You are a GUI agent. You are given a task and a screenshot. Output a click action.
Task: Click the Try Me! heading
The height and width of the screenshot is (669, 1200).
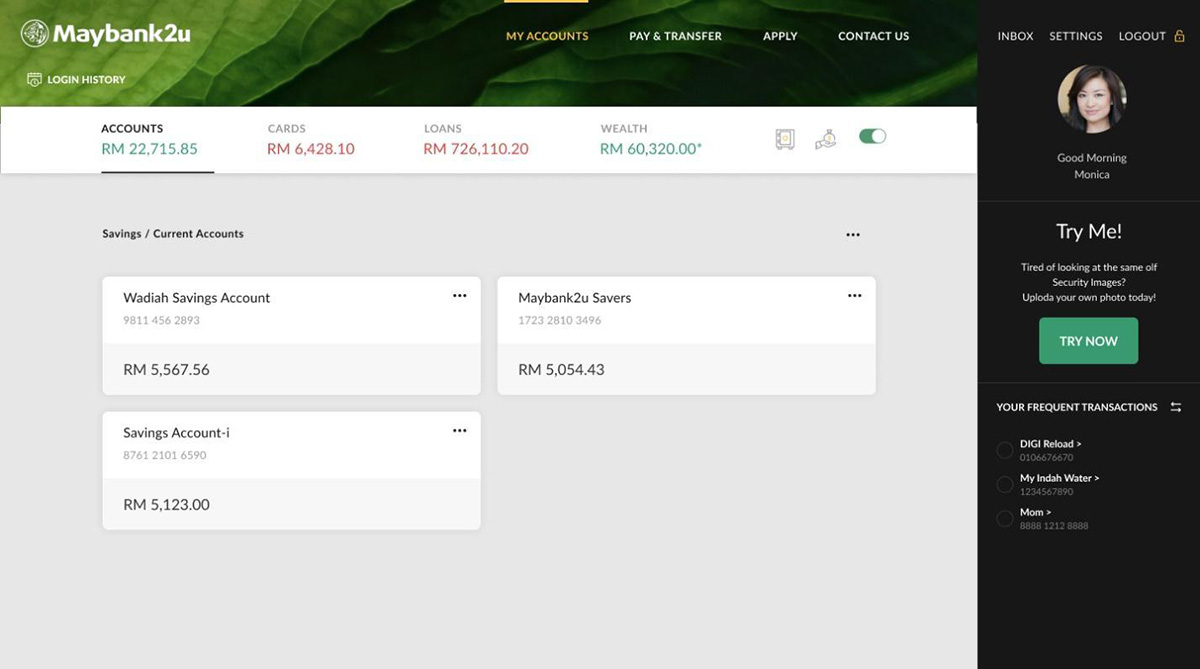[x=1089, y=232]
